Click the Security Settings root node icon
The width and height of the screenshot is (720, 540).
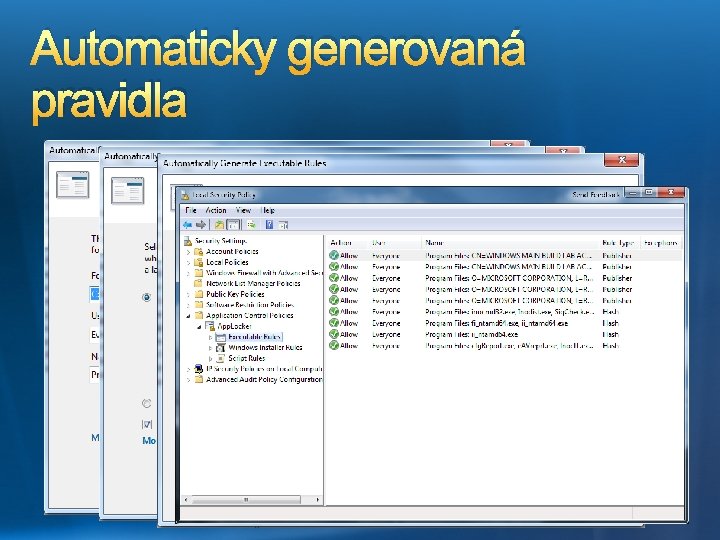pos(188,241)
